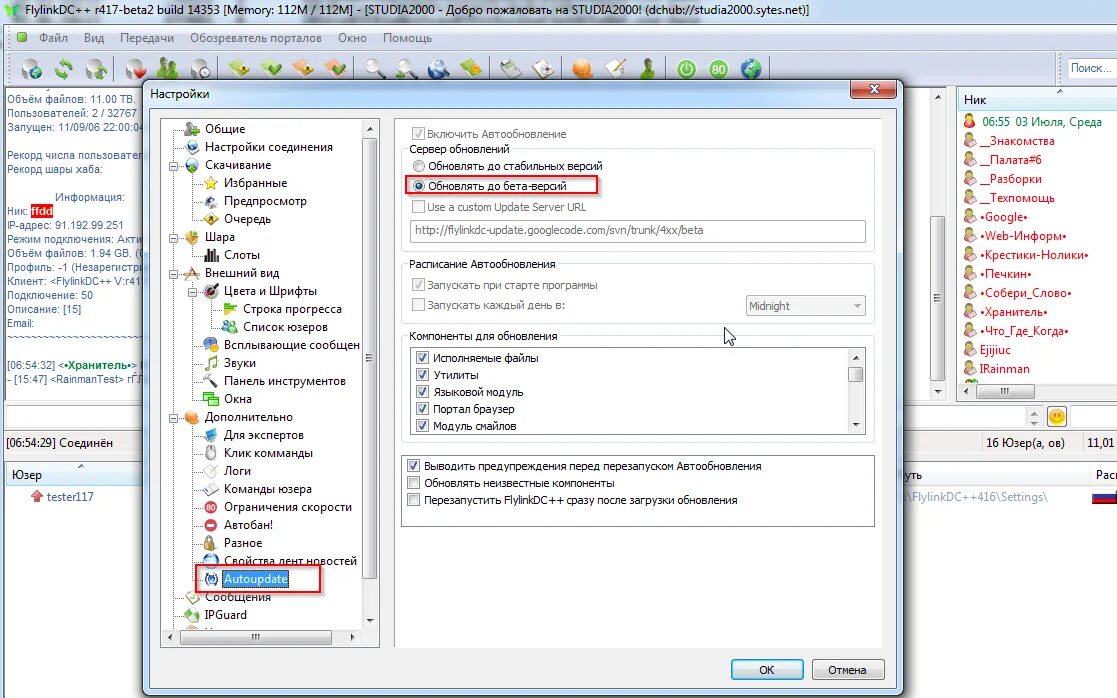
Task: Click components list scroll down arrow
Action: pyautogui.click(x=856, y=425)
